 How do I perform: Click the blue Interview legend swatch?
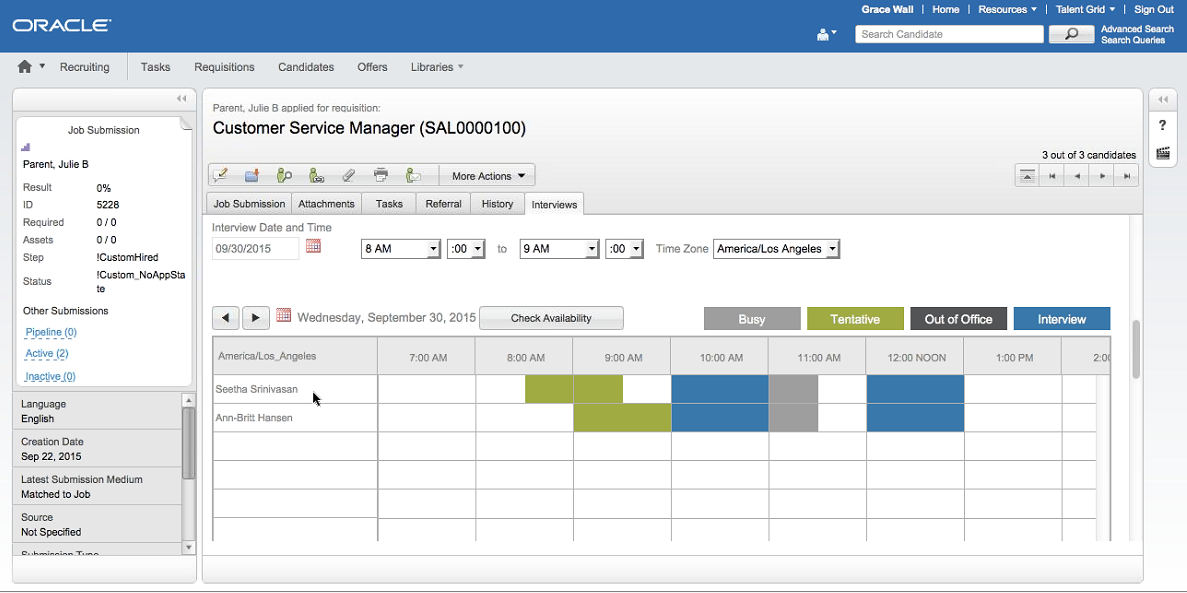pyautogui.click(x=1061, y=319)
